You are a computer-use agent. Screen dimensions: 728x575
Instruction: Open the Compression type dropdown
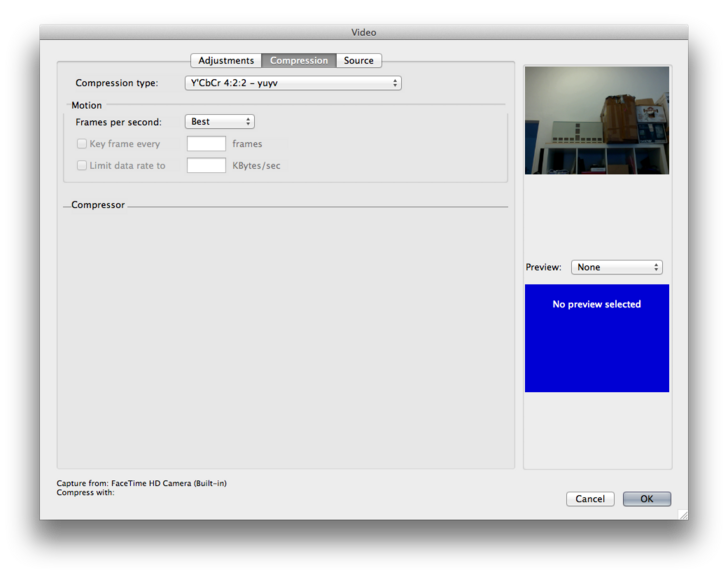[x=293, y=83]
